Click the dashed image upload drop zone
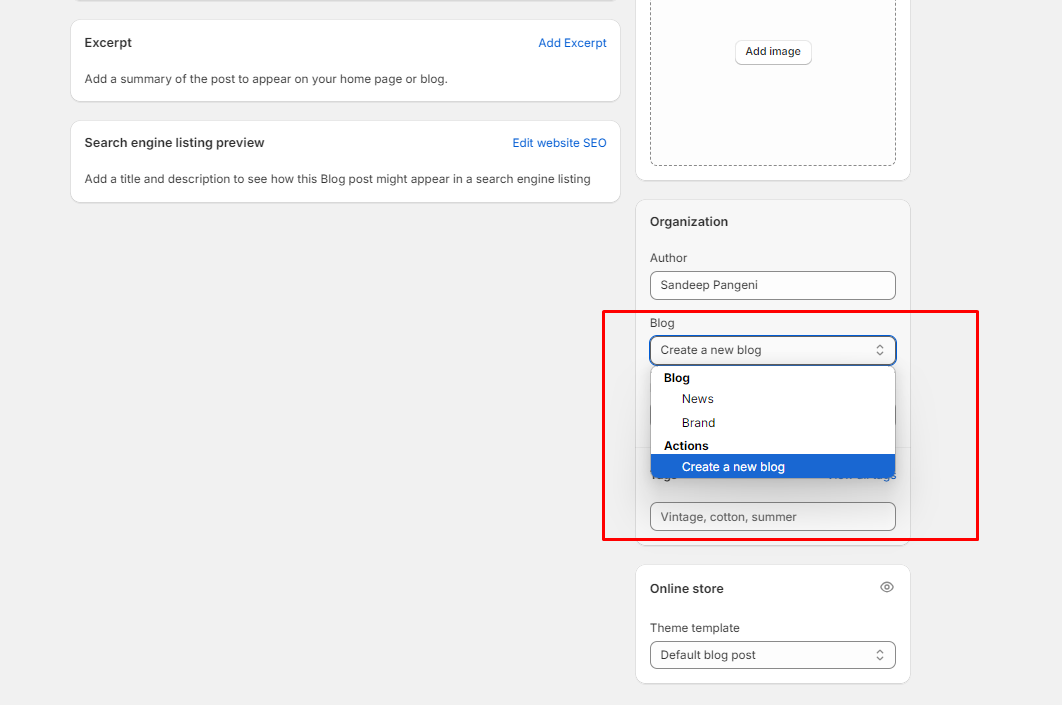 tap(772, 110)
